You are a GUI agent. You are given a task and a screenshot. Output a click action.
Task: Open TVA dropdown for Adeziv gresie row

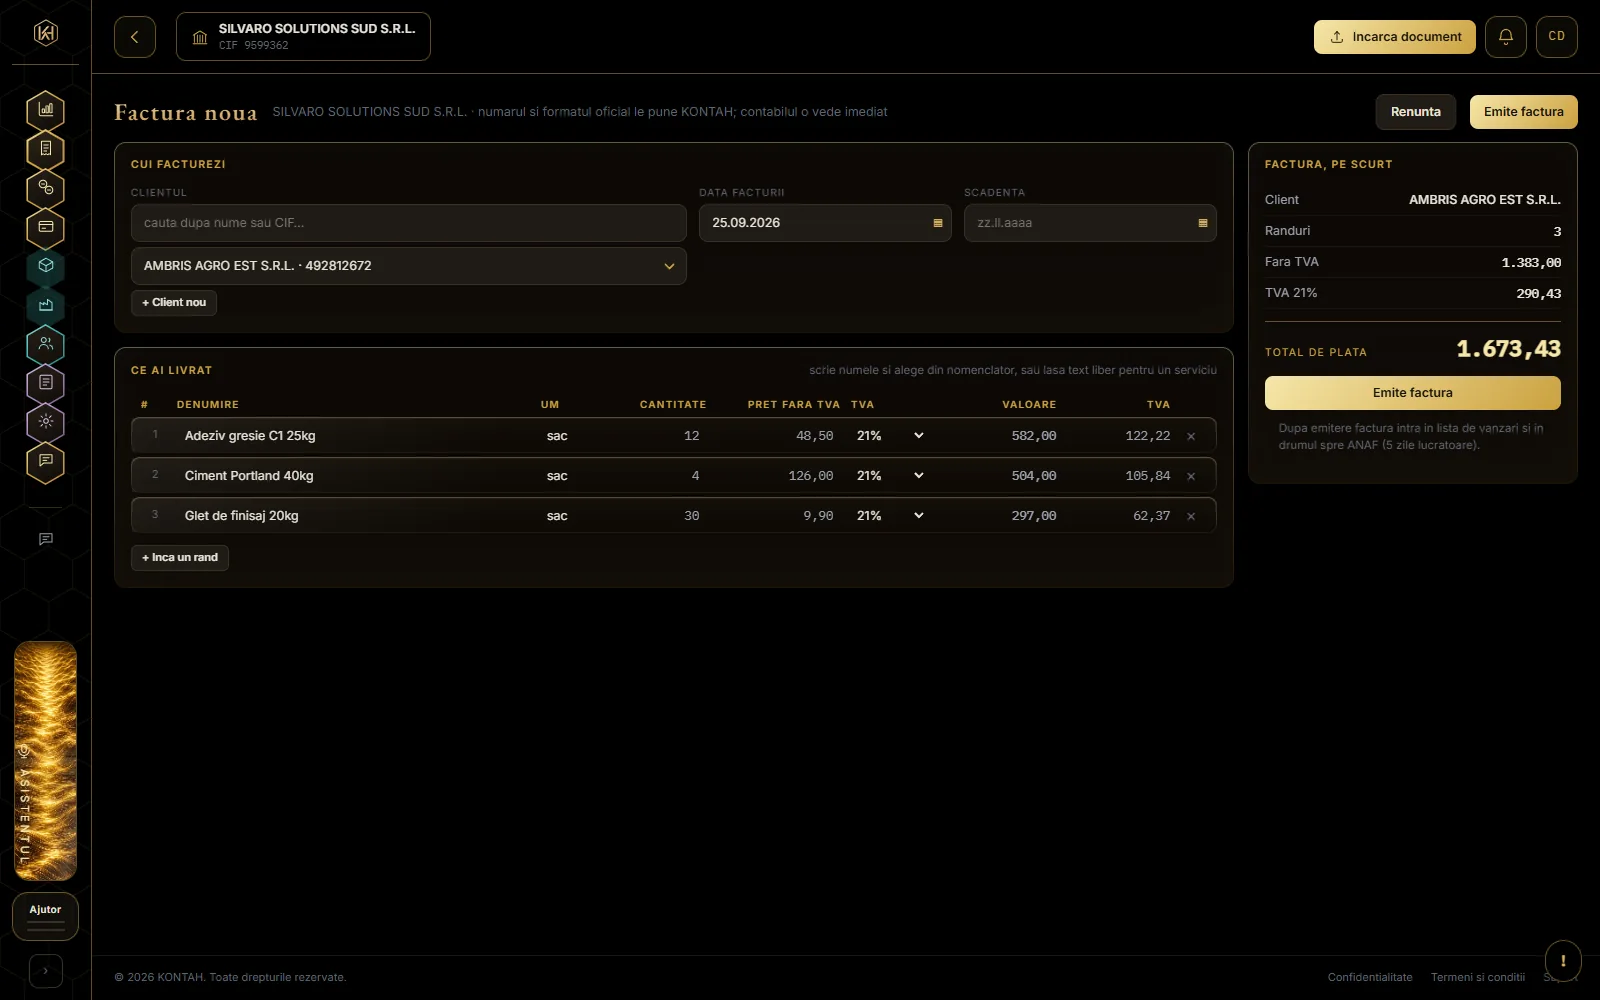(x=890, y=436)
